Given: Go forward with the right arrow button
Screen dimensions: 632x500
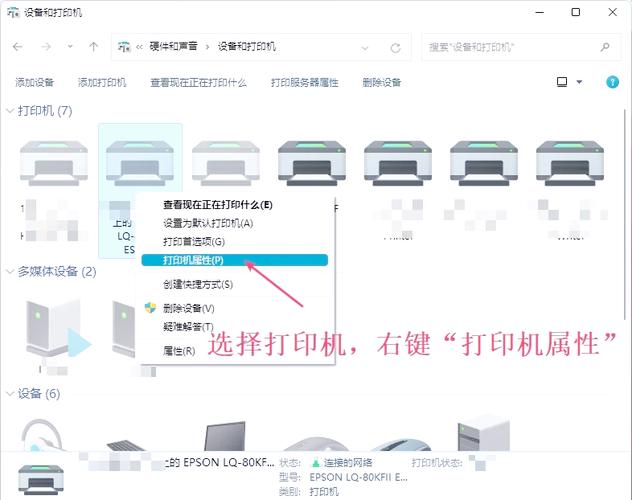Looking at the screenshot, I should click(46, 47).
